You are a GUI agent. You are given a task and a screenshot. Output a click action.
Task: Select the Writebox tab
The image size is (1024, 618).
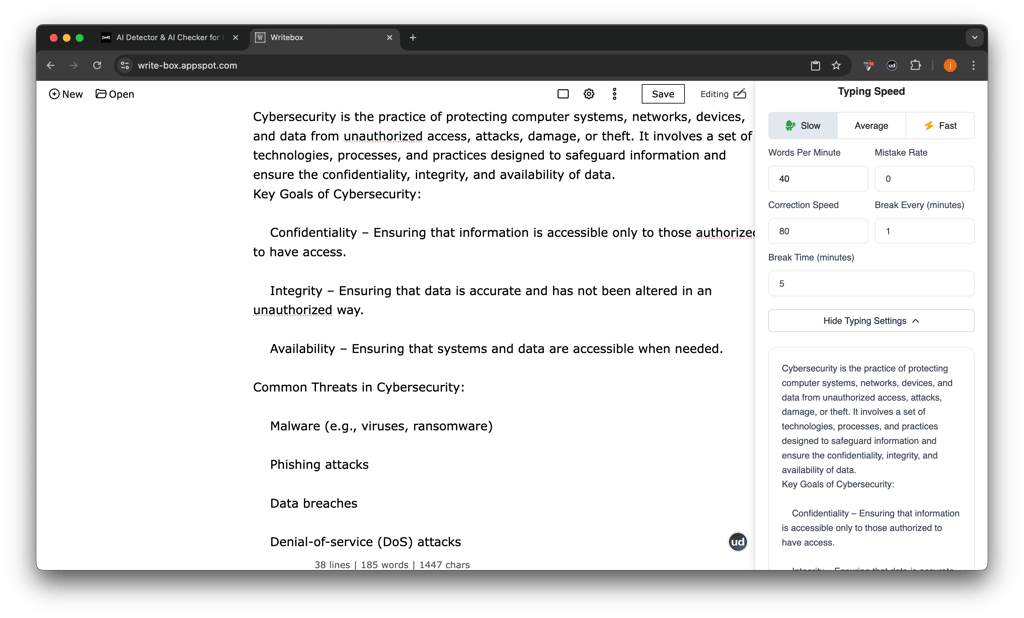pyautogui.click(x=324, y=37)
